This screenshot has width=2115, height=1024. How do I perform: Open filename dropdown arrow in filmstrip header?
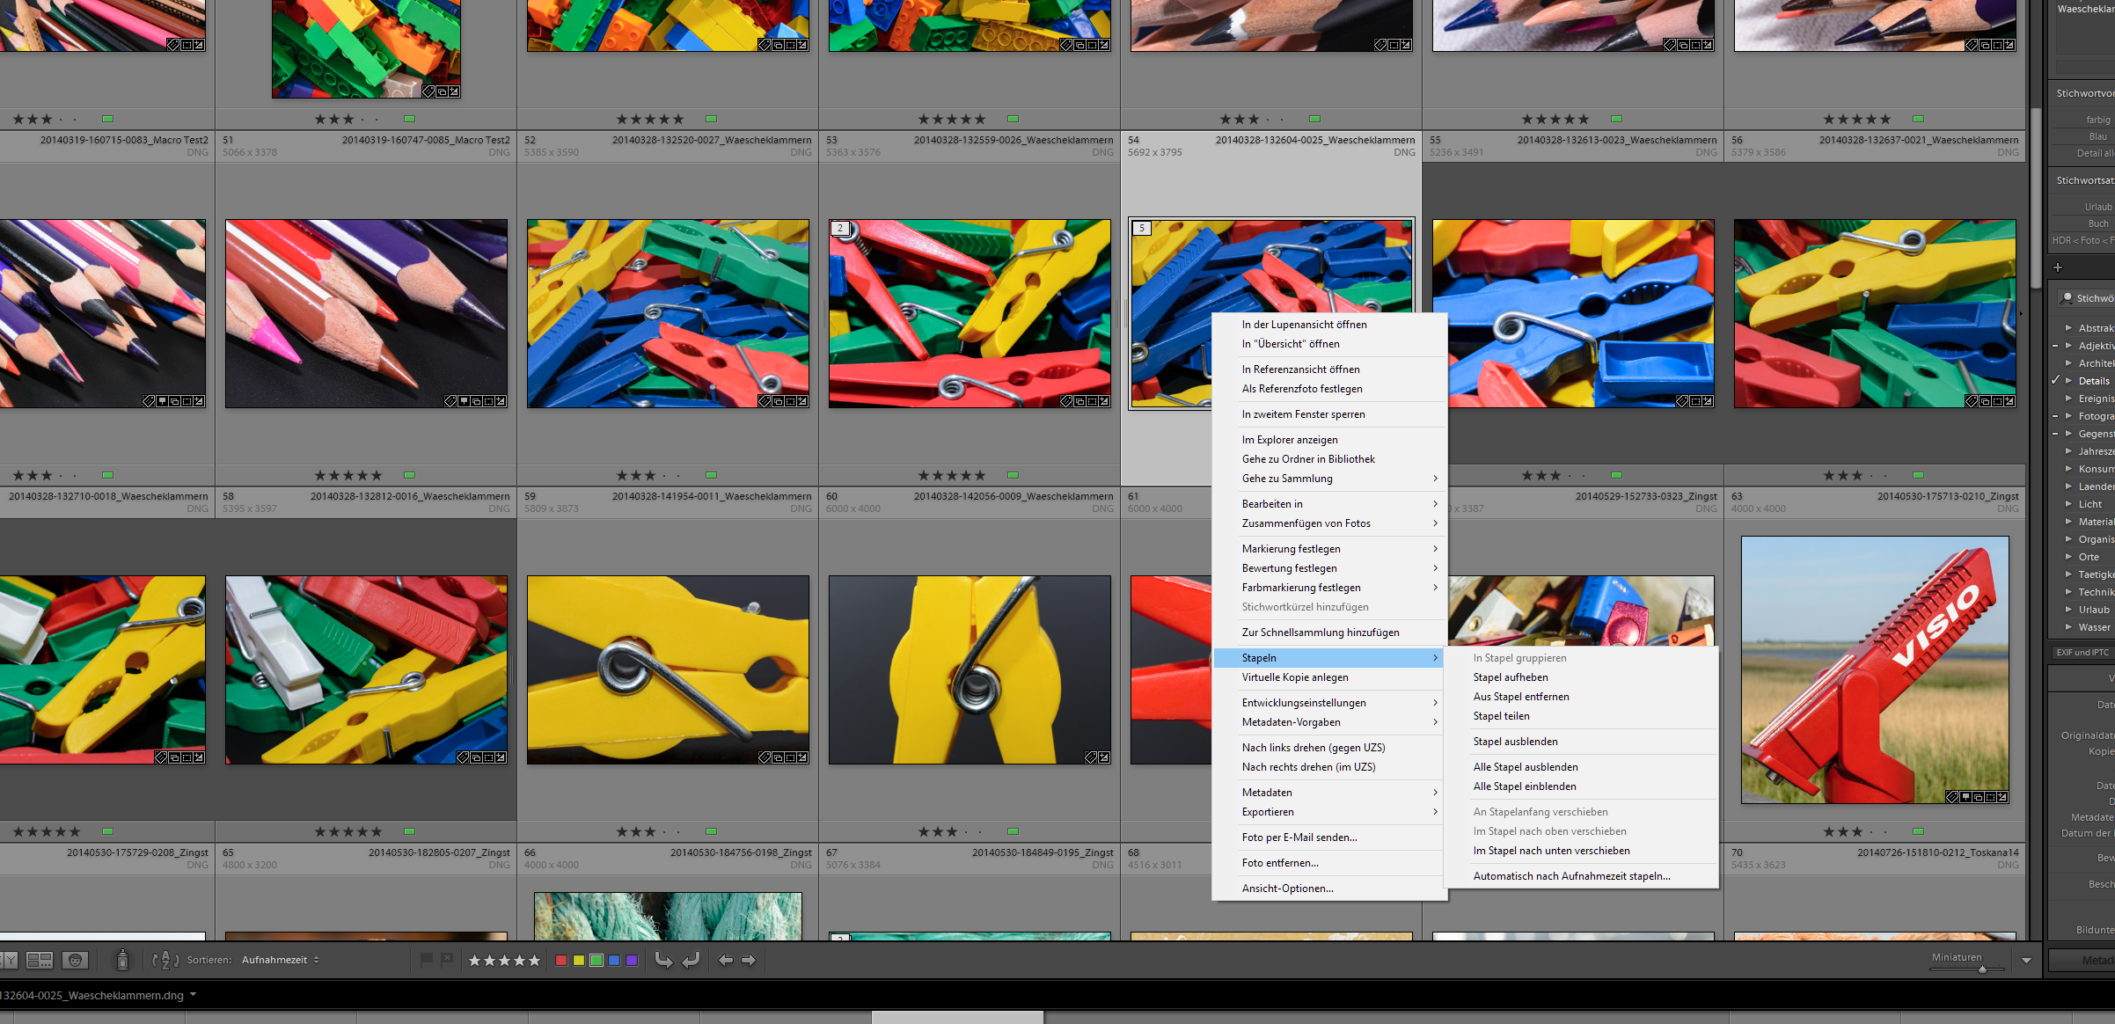coord(193,995)
